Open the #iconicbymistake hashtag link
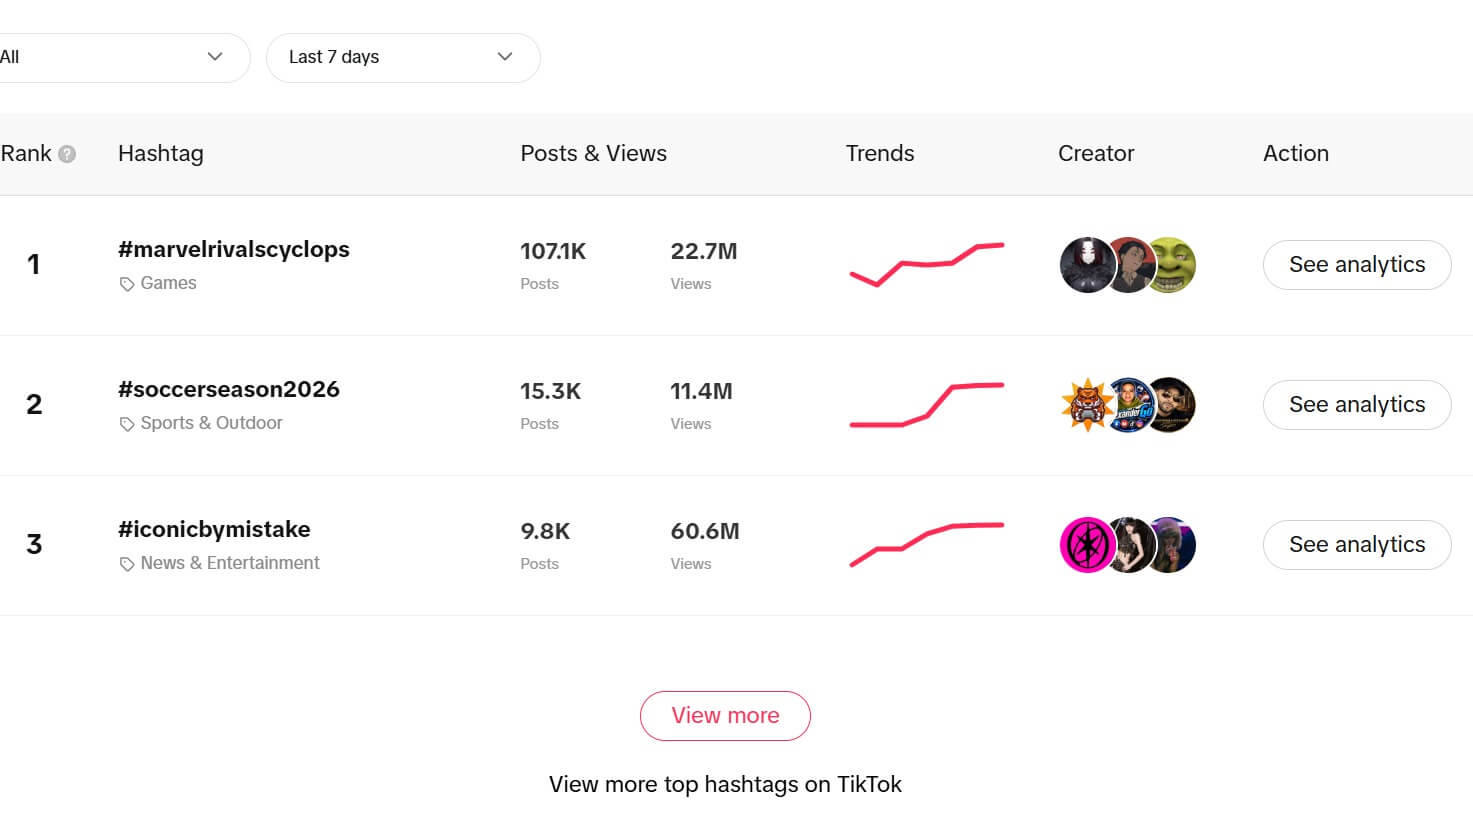Image resolution: width=1473 pixels, height=816 pixels. point(214,529)
